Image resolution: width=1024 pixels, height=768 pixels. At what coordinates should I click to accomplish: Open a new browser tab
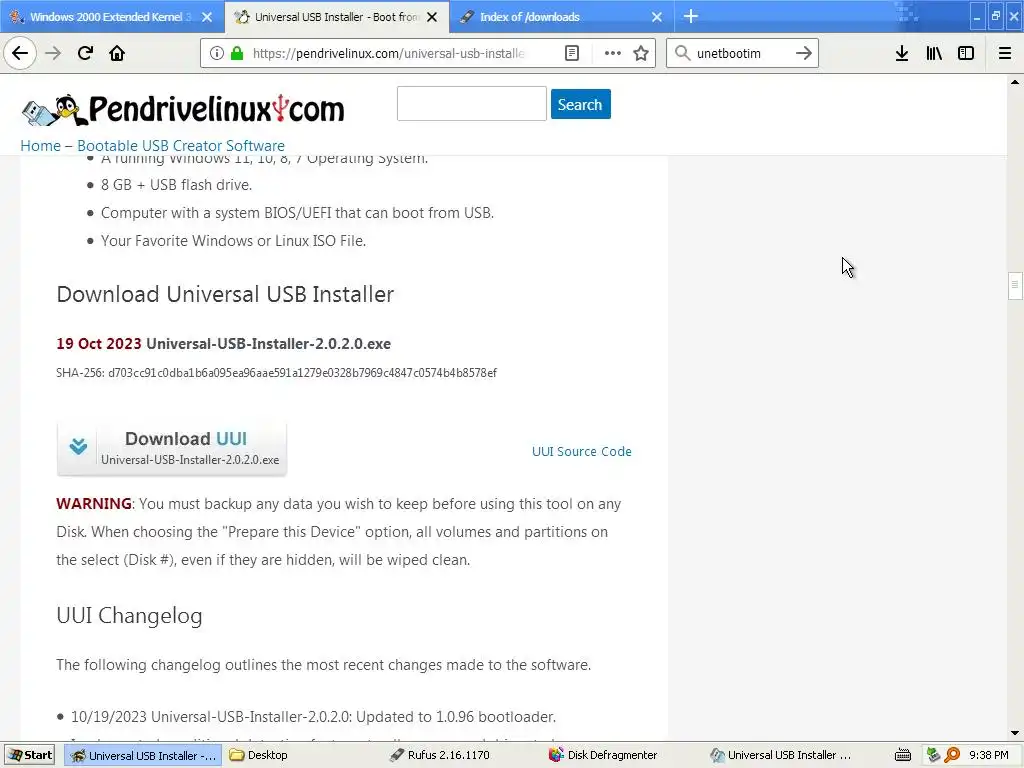(691, 16)
